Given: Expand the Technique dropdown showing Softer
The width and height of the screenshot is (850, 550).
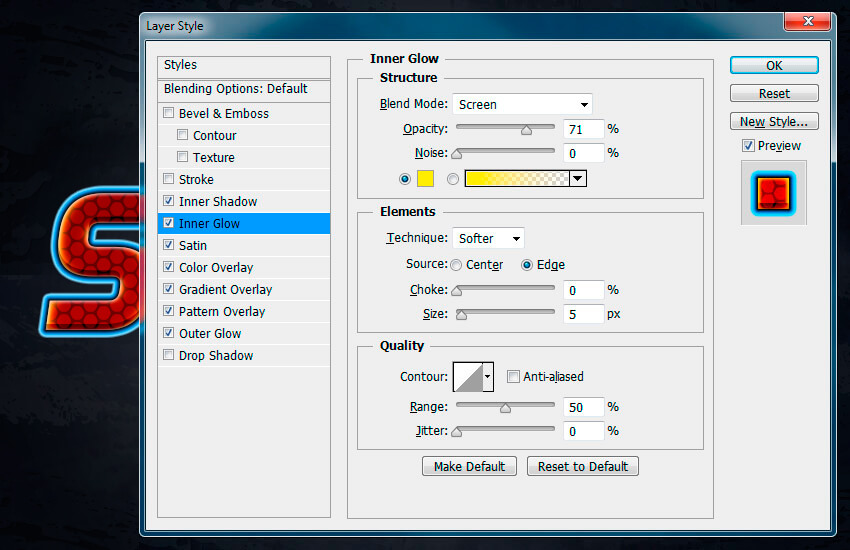Looking at the screenshot, I should [x=488, y=238].
